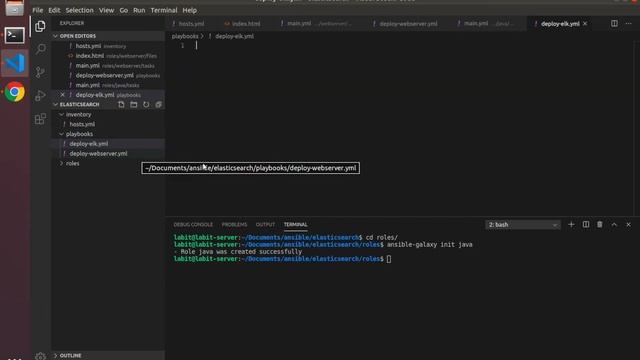Image resolution: width=640 pixels, height=360 pixels.
Task: Open the Selection menu
Action: click(x=80, y=10)
